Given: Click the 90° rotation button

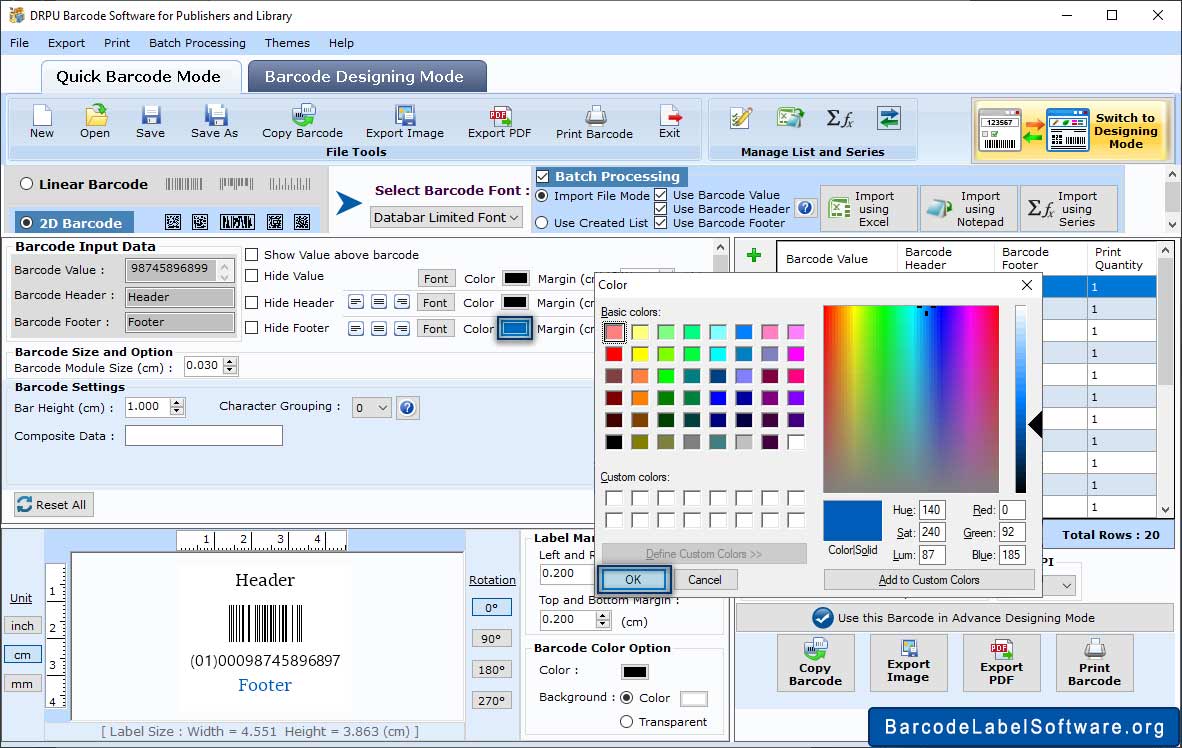Looking at the screenshot, I should (491, 639).
